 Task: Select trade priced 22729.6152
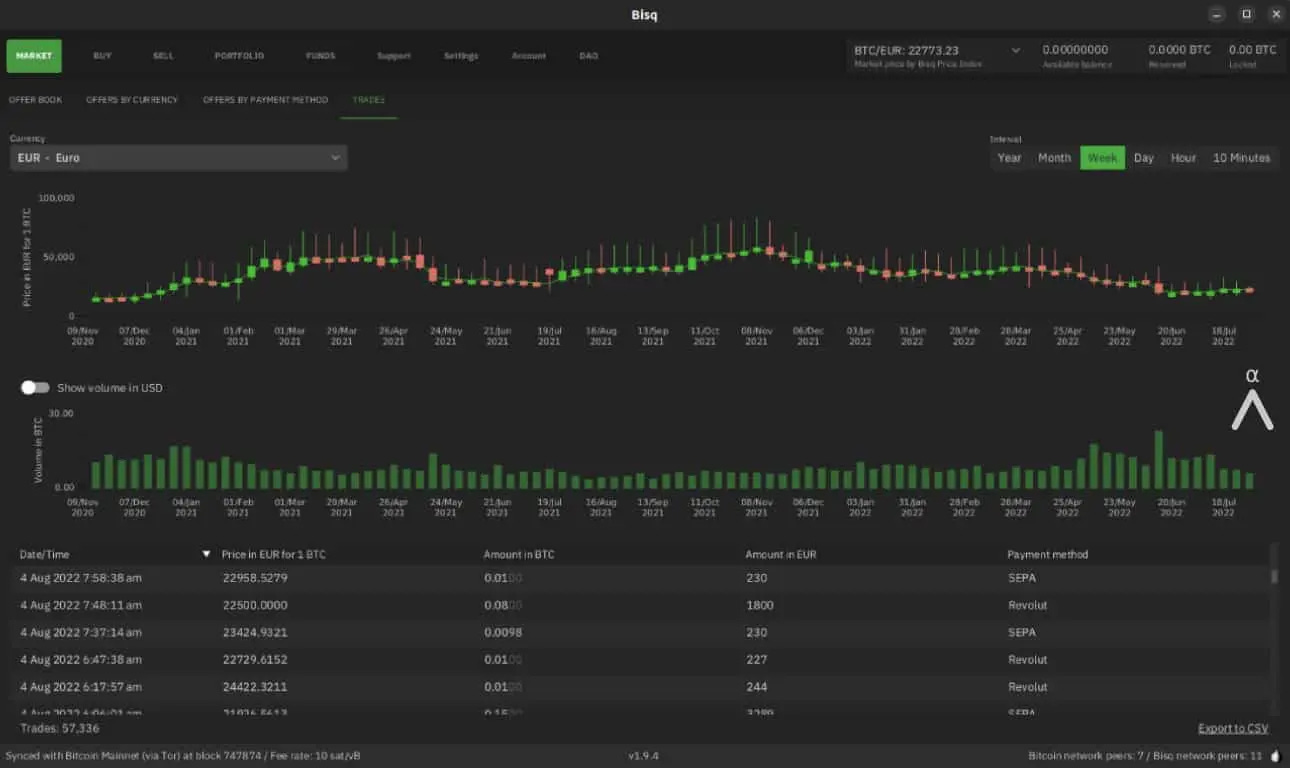(642, 659)
